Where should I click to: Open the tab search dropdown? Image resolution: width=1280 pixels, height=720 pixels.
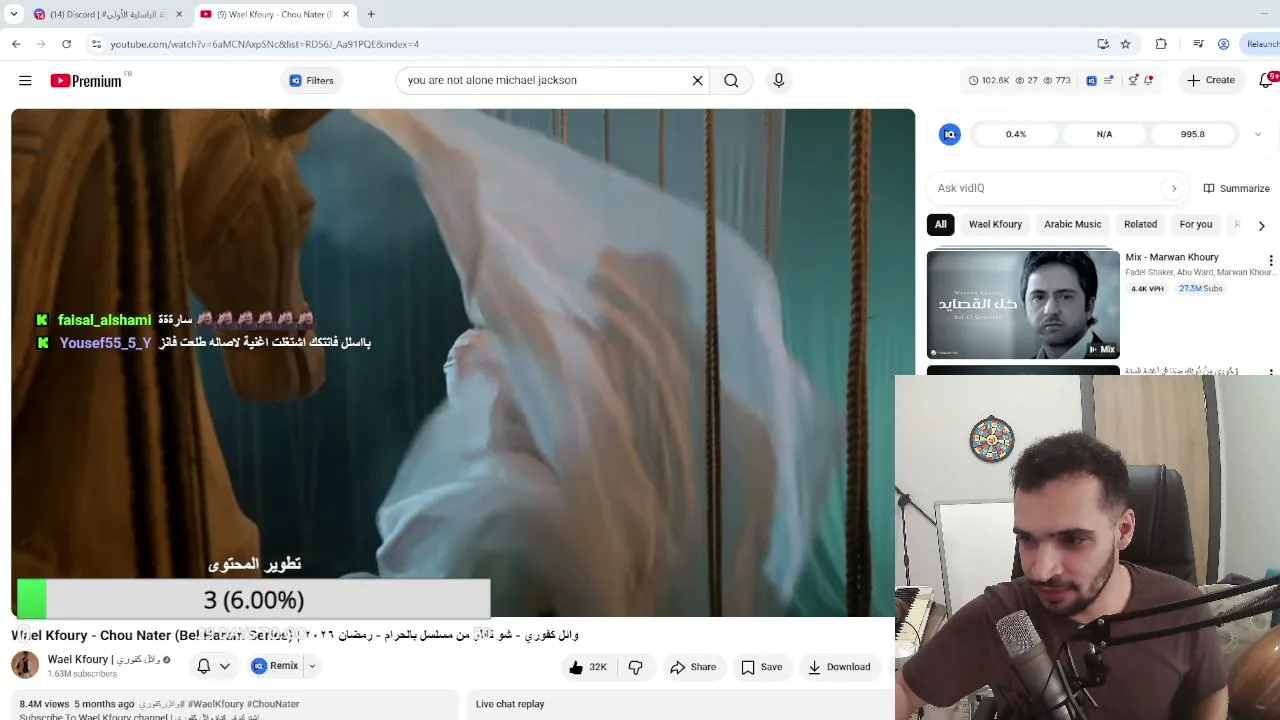pyautogui.click(x=14, y=14)
